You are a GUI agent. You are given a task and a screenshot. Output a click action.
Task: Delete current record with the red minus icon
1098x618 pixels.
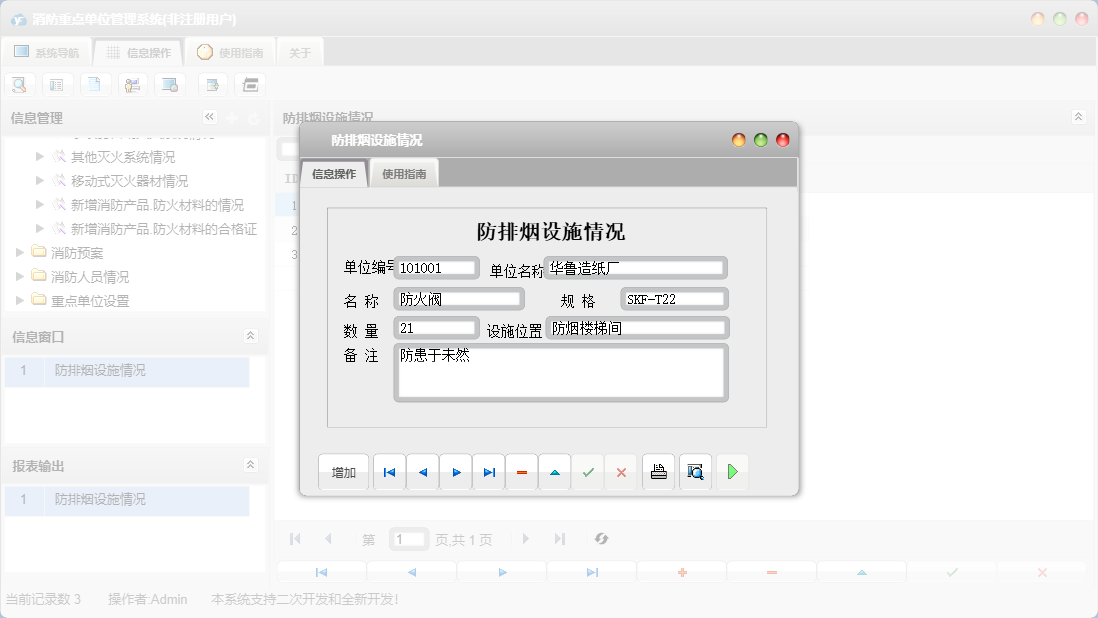click(522, 471)
